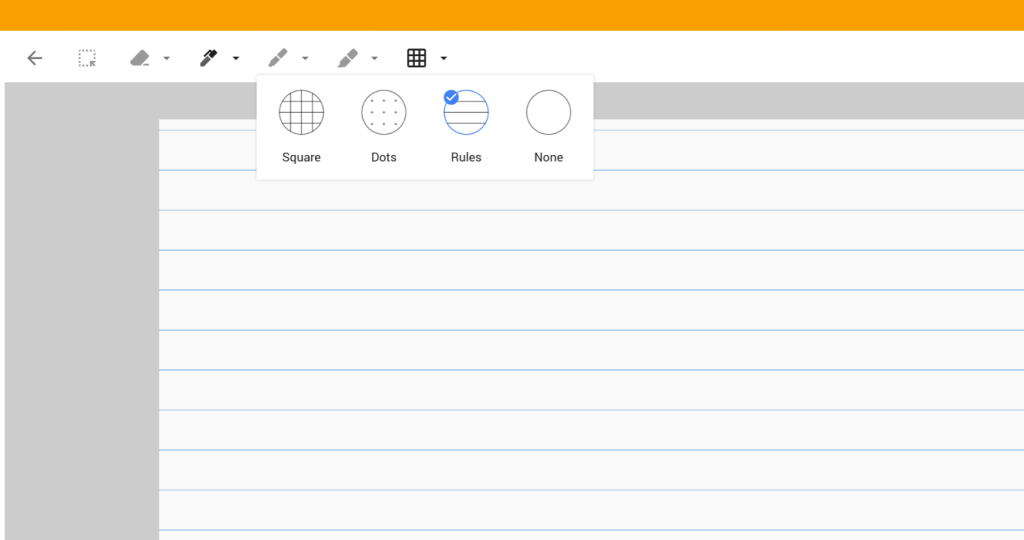This screenshot has width=1024, height=540.
Task: Activate the dashed-square selection tool
Action: (x=87, y=58)
